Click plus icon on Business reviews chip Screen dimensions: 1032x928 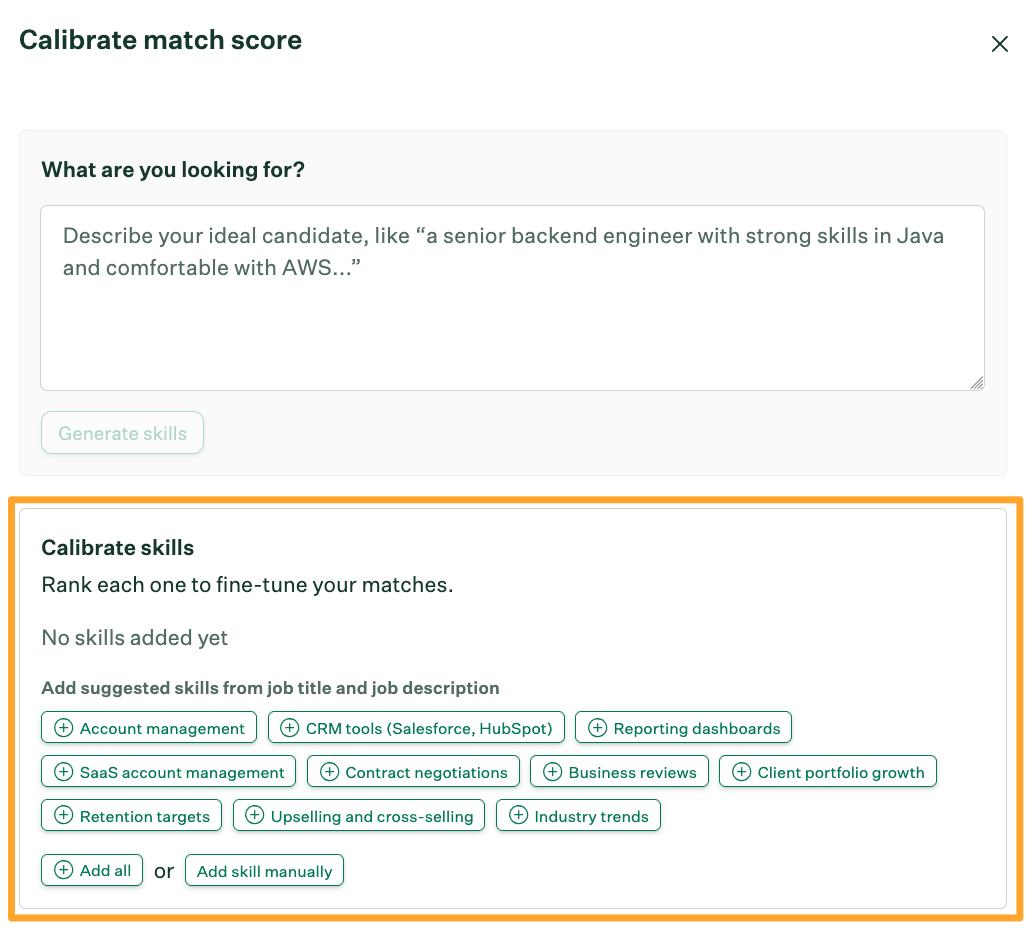click(x=552, y=772)
